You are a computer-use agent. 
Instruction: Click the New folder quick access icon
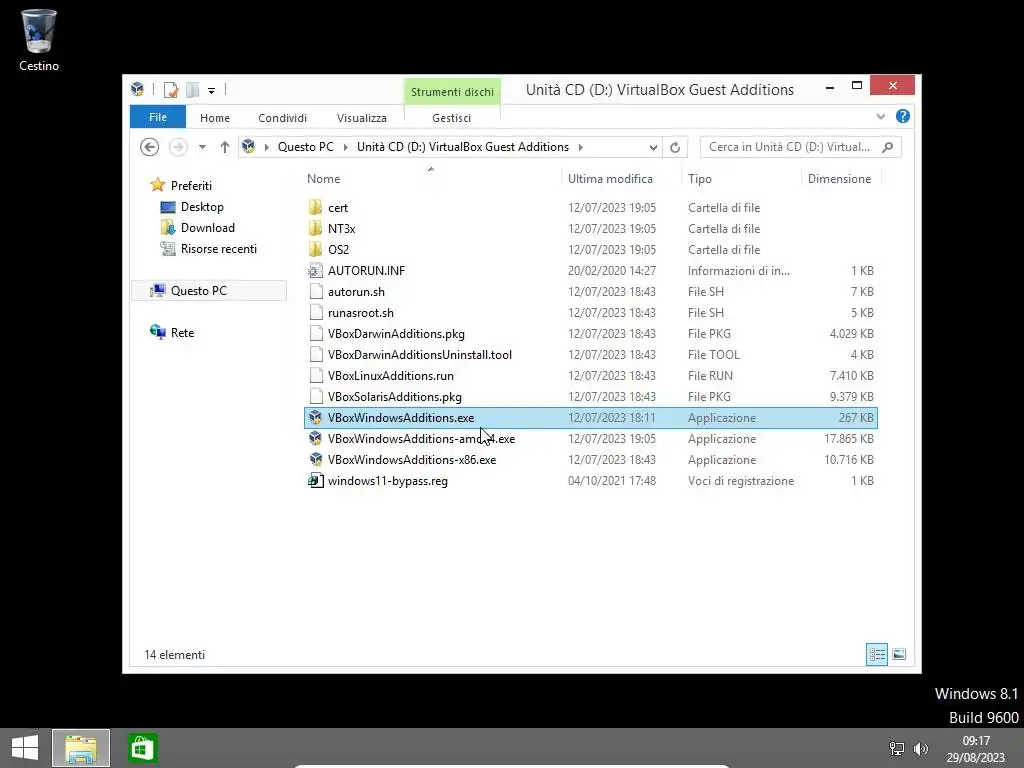(x=193, y=89)
